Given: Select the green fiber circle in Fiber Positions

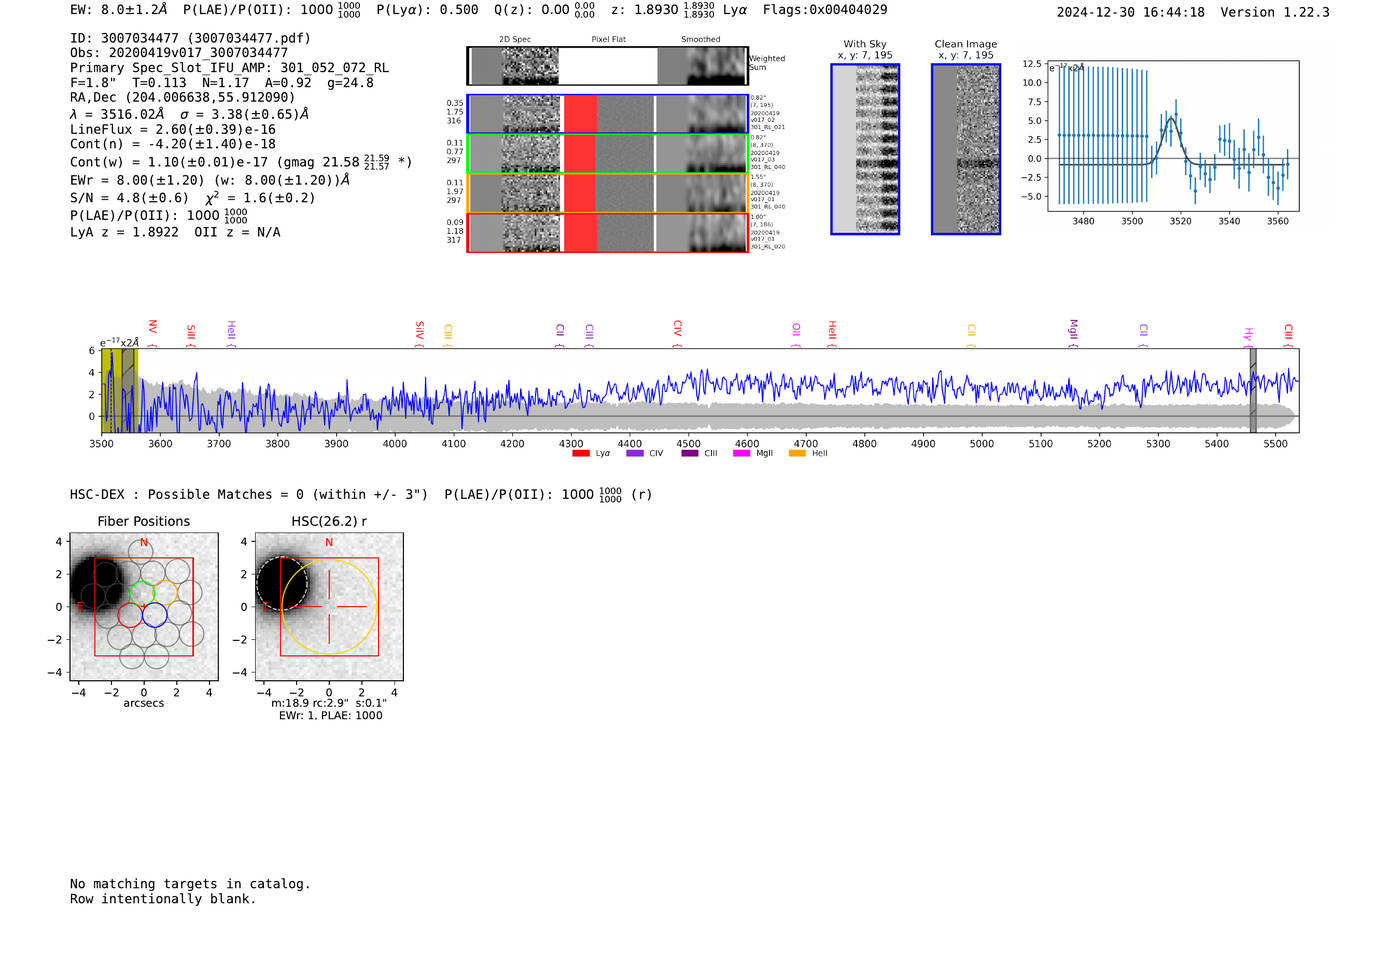Looking at the screenshot, I should [x=143, y=592].
